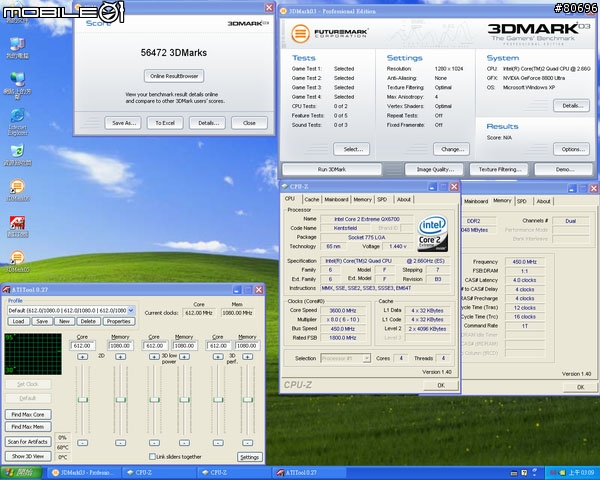Click minus below 3D low power Core slider
Screen dimensions: 600x480
[x=154, y=443]
